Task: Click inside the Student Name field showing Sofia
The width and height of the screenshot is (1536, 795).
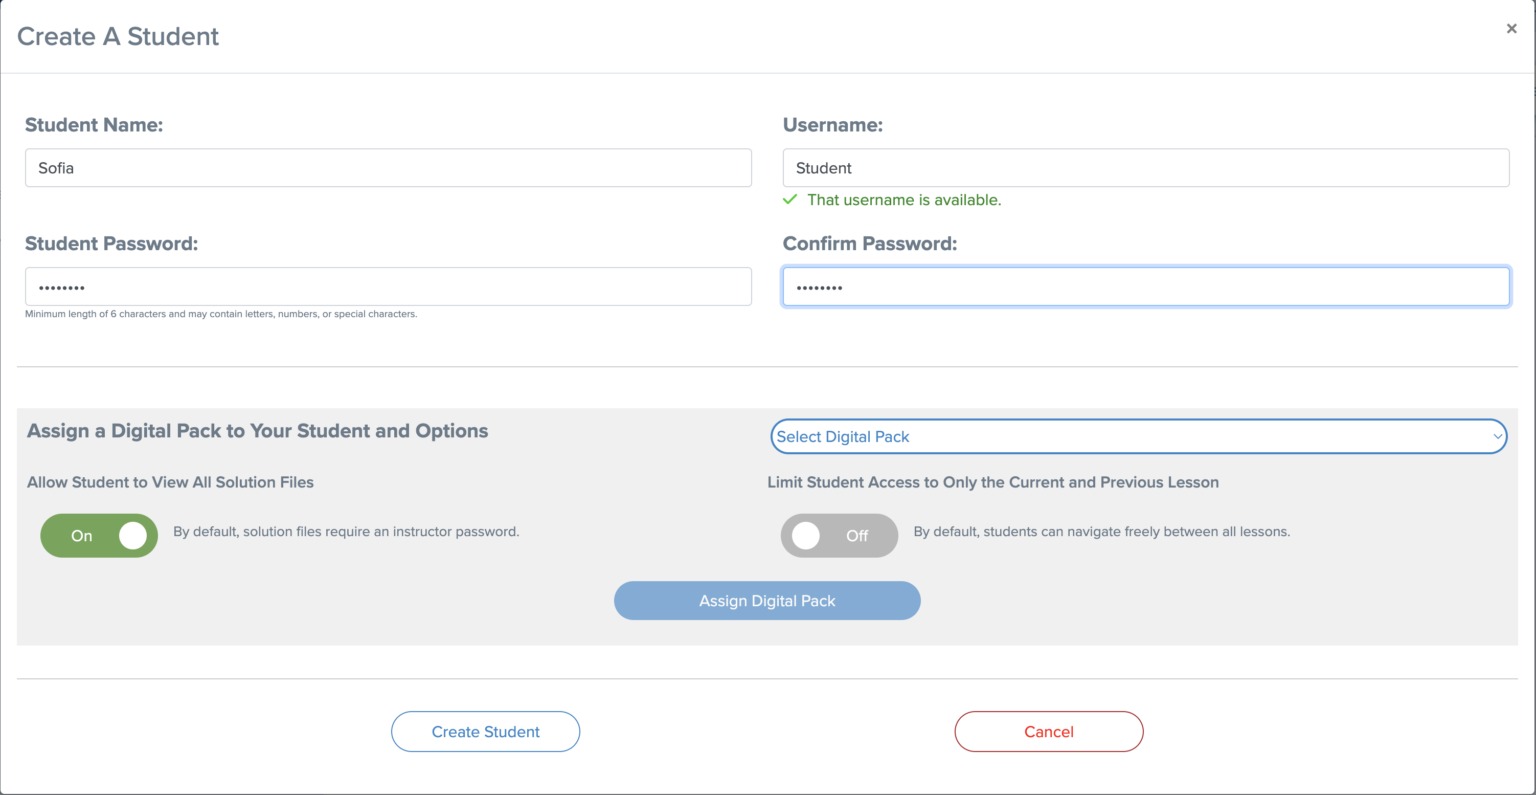Action: (x=388, y=167)
